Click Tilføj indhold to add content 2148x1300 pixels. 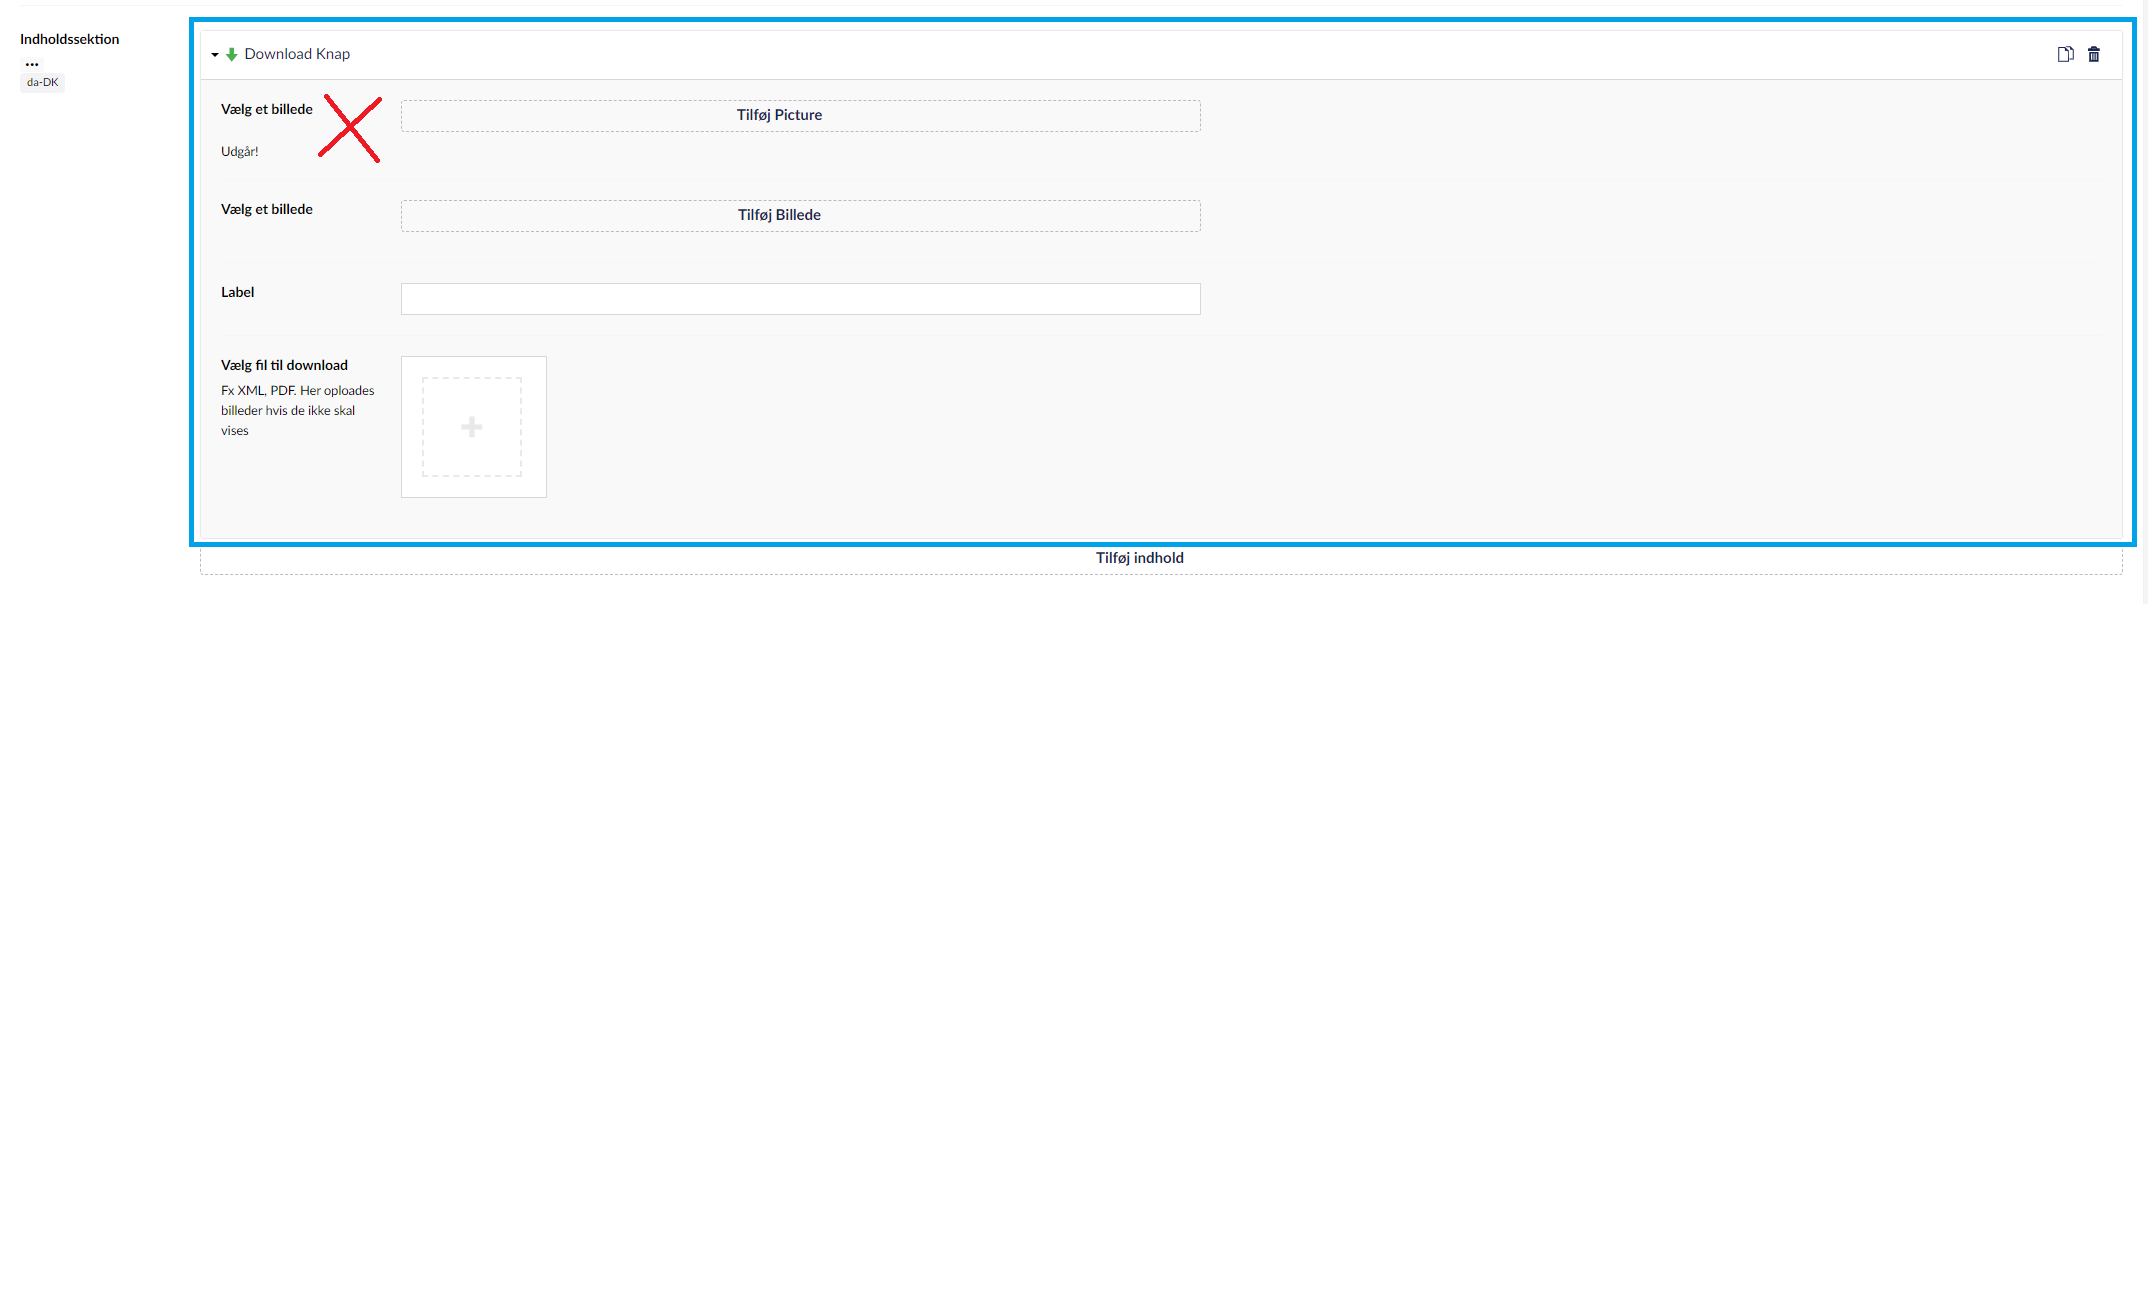(1139, 558)
